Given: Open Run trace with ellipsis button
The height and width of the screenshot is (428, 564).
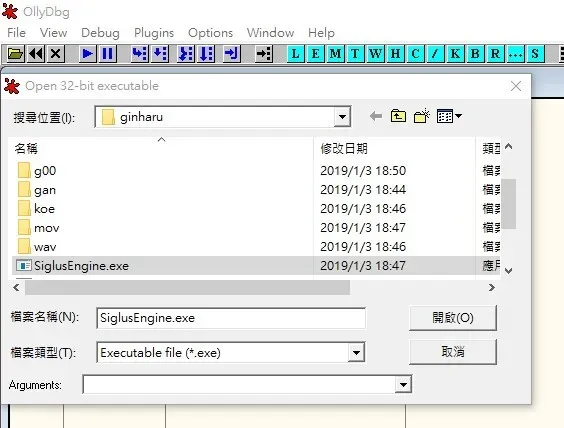Looking at the screenshot, I should pyautogui.click(x=515, y=54).
